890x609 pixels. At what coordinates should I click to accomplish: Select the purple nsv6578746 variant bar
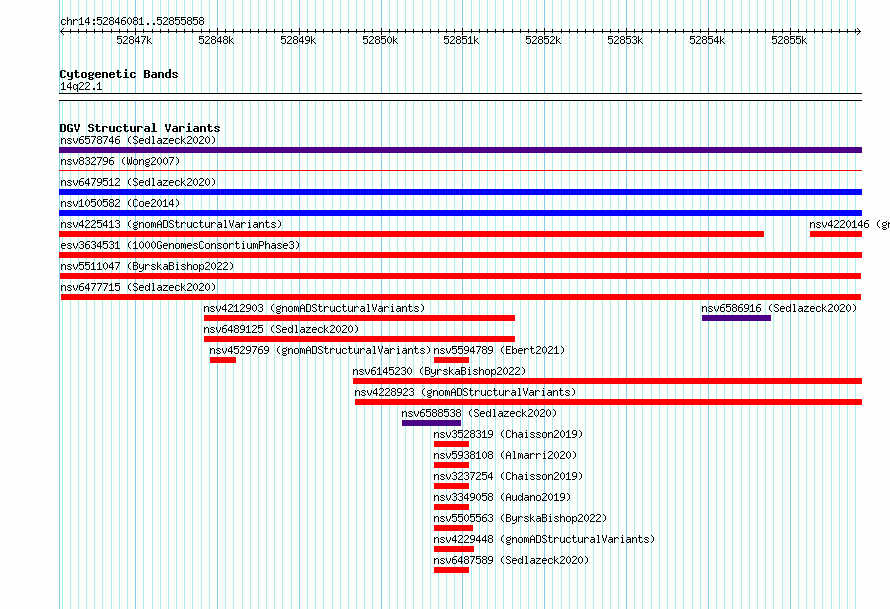pyautogui.click(x=460, y=150)
